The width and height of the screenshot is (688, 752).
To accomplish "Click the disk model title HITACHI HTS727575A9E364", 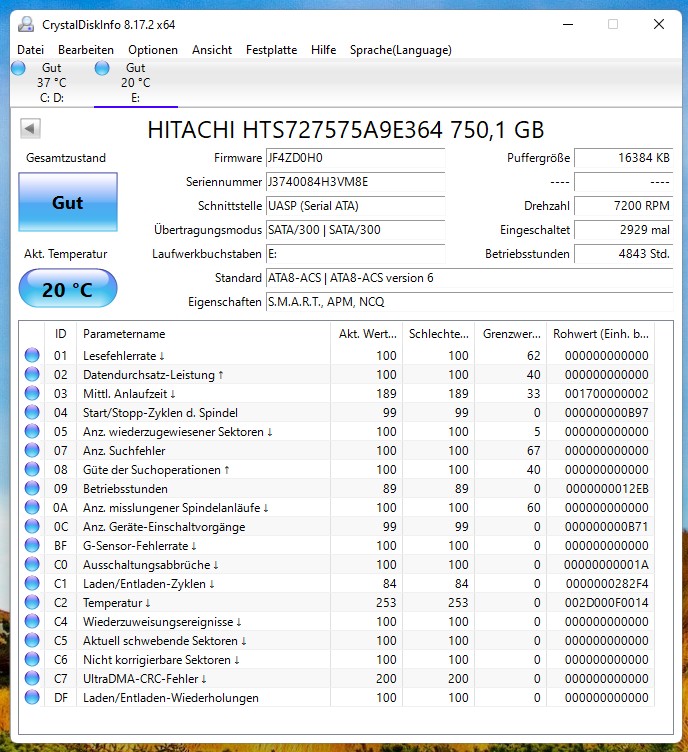I will tap(345, 130).
